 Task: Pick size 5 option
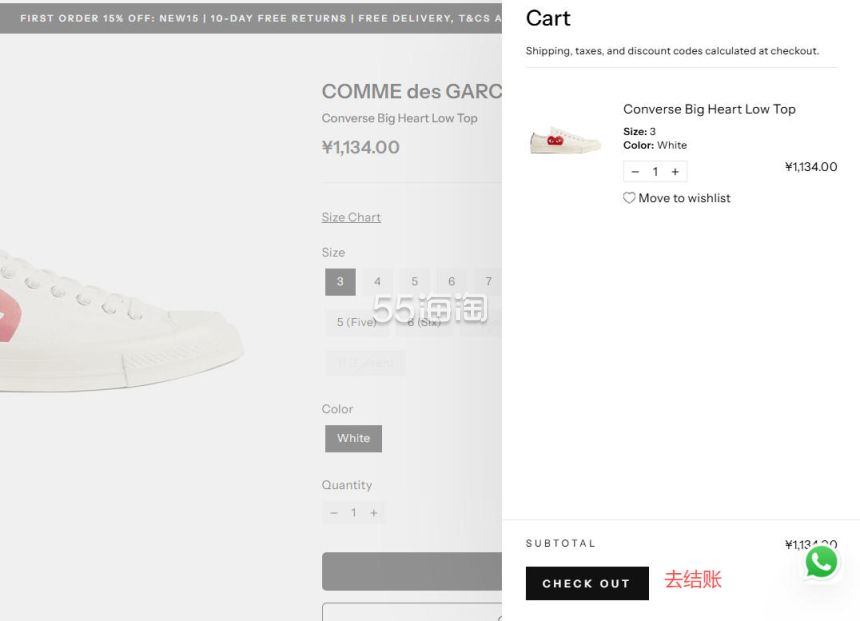tap(414, 282)
